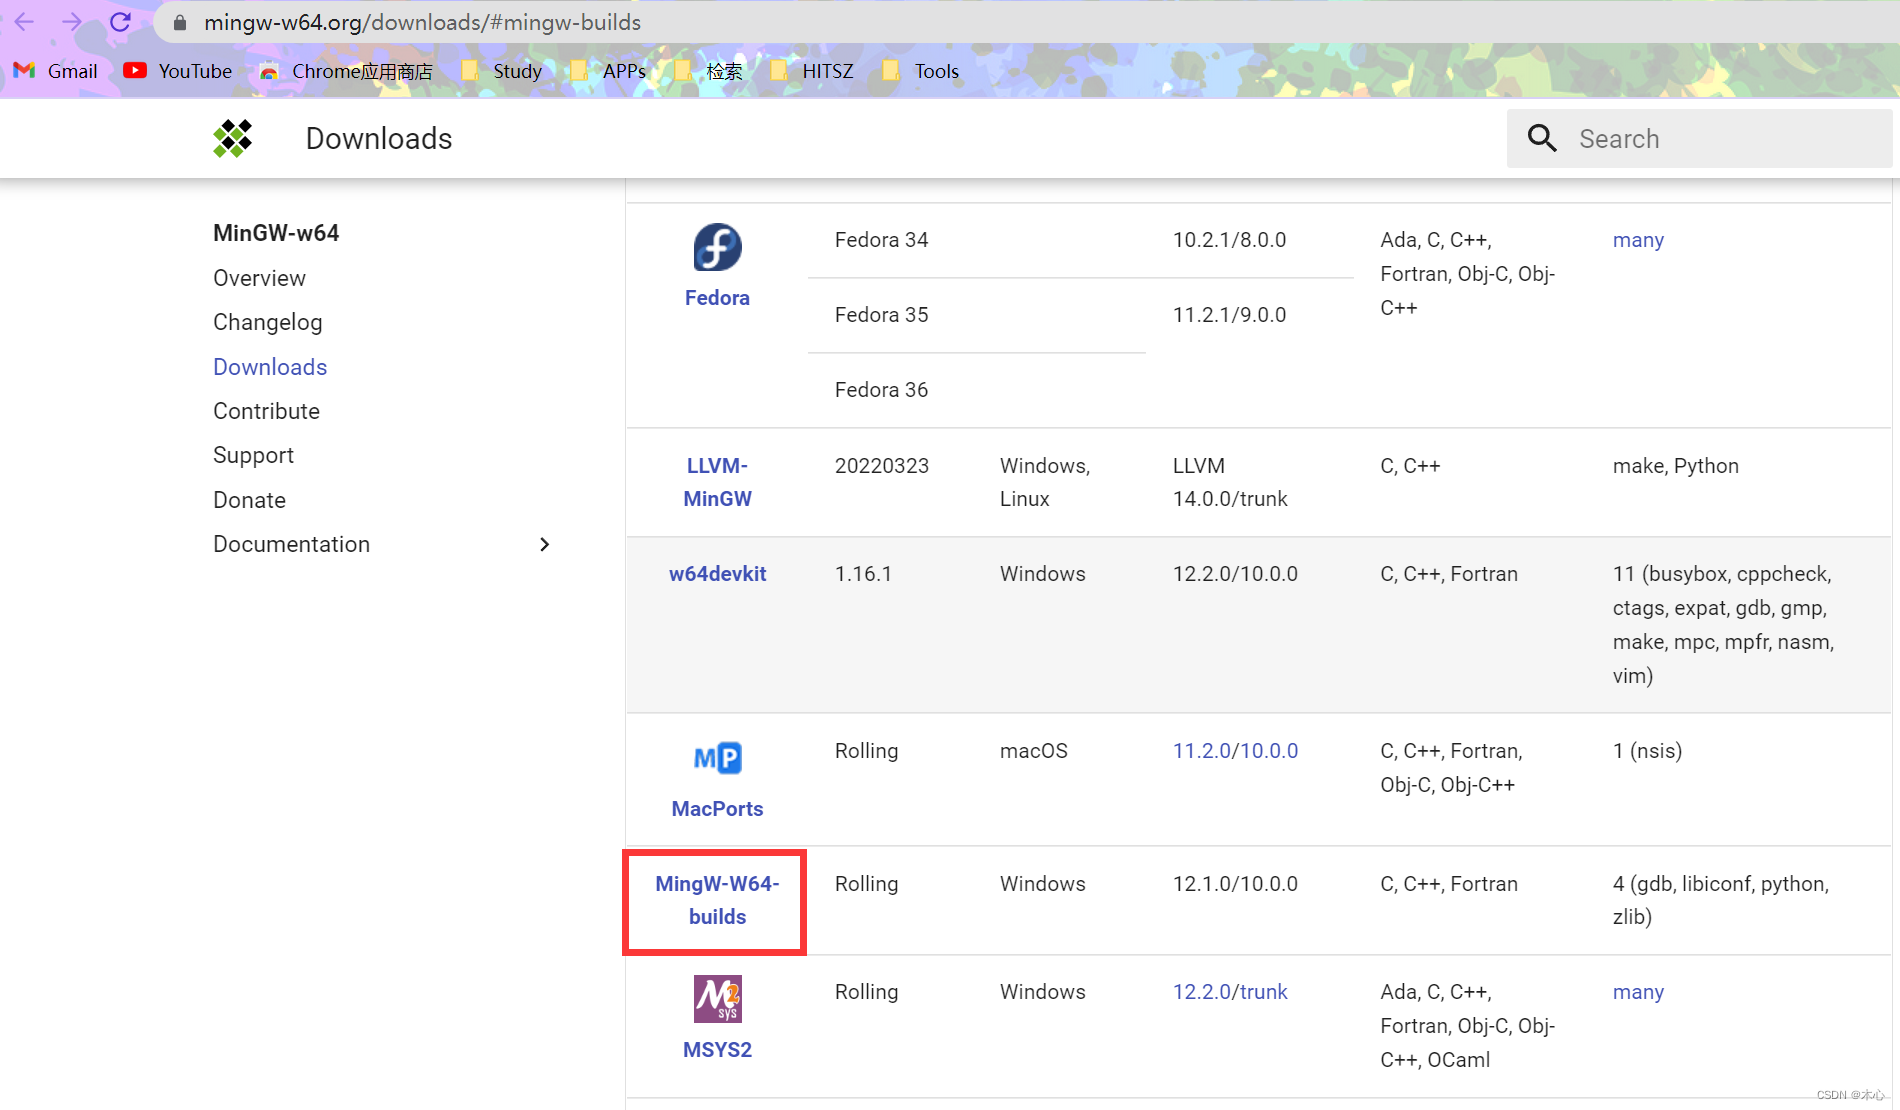This screenshot has height=1110, width=1900.
Task: Click the MinGW-w64 sidebar heading
Action: 276,233
